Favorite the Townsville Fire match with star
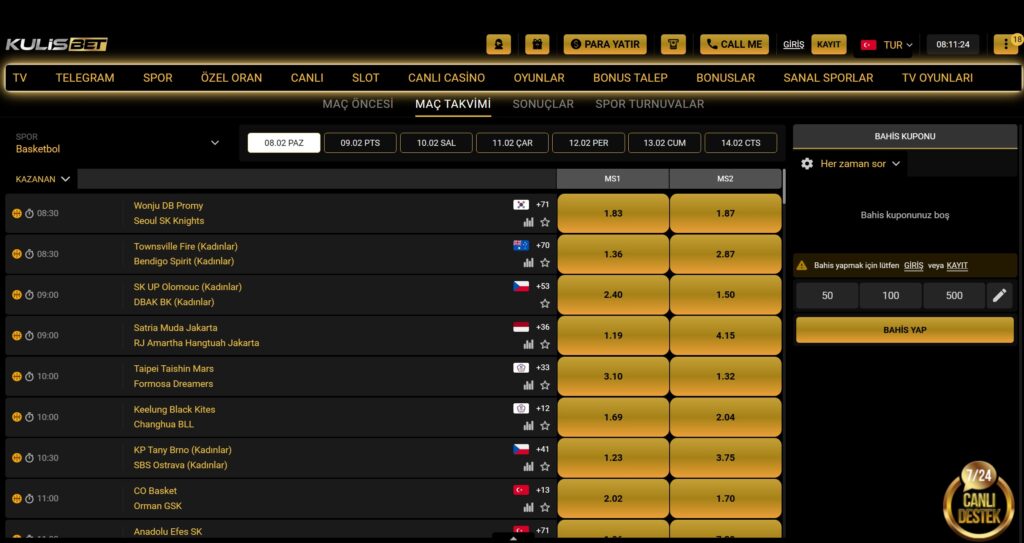The height and width of the screenshot is (543, 1024). tap(545, 262)
